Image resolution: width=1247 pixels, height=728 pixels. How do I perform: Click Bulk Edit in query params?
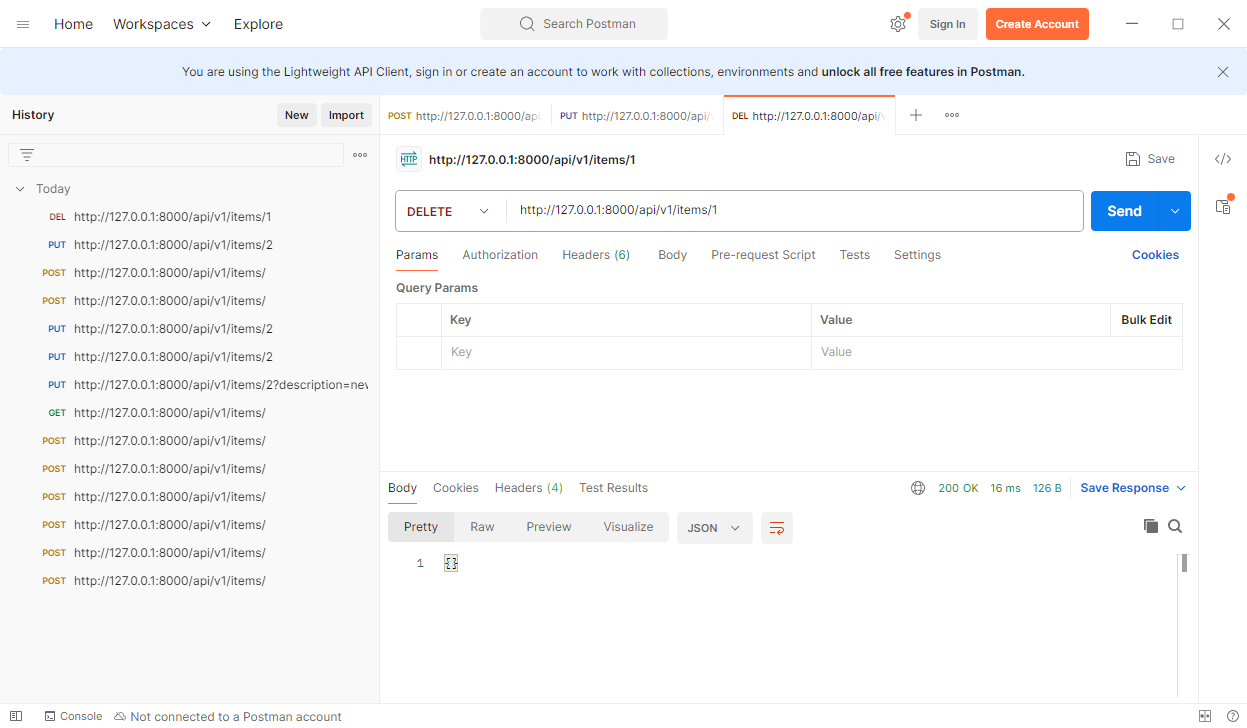(x=1146, y=320)
